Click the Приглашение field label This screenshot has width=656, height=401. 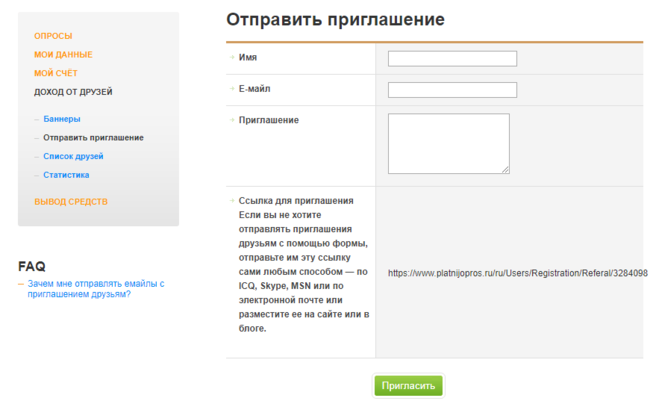pos(269,120)
